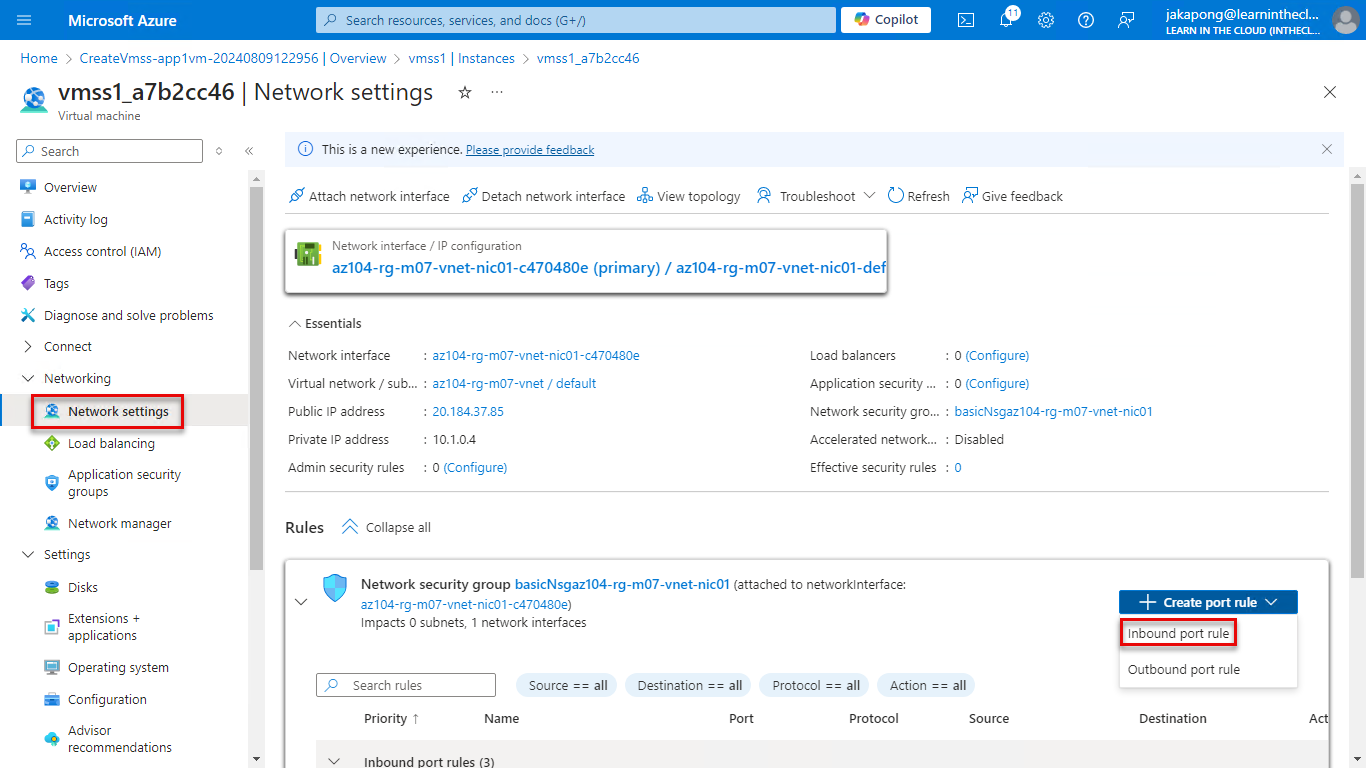The width and height of the screenshot is (1366, 768).
Task: Go to vmss1 | Instances breadcrumb
Action: coord(461,58)
